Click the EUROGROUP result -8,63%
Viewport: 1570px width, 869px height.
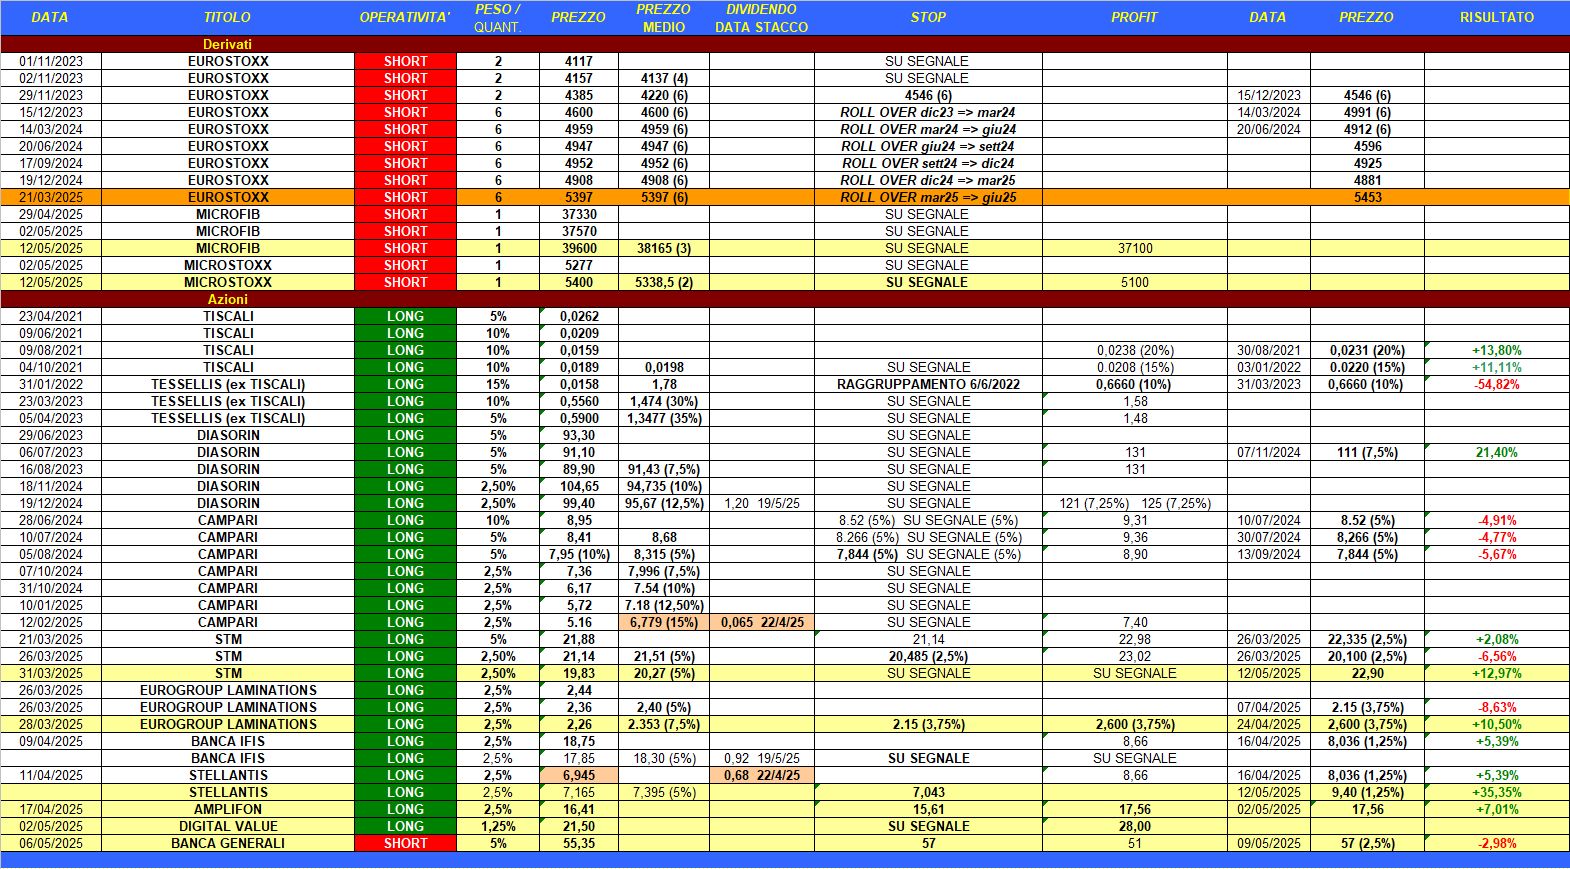pos(1497,707)
